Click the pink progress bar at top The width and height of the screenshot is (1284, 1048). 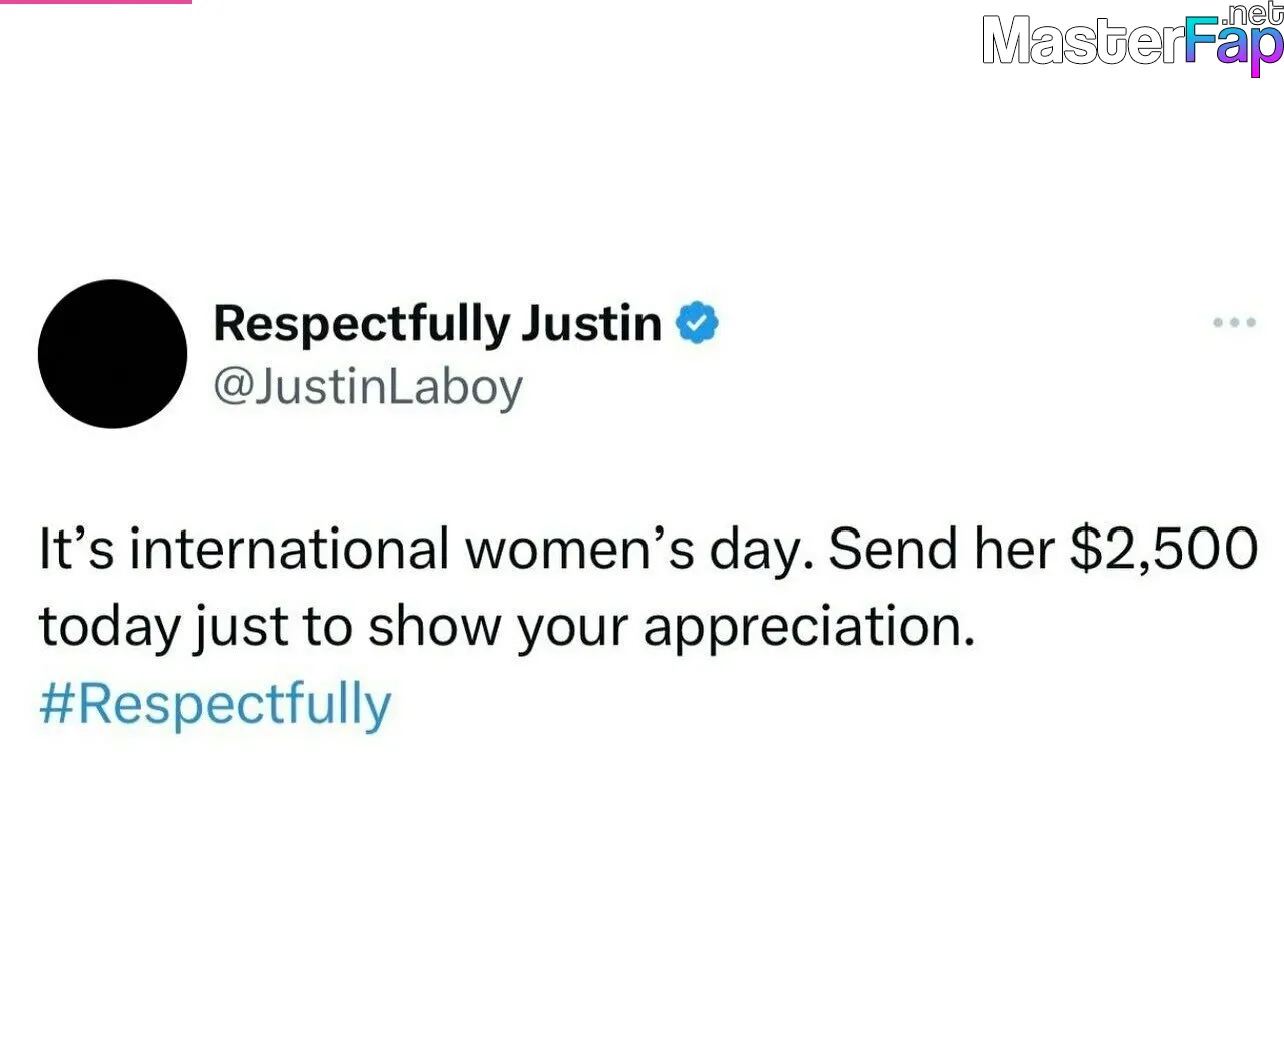(x=96, y=2)
